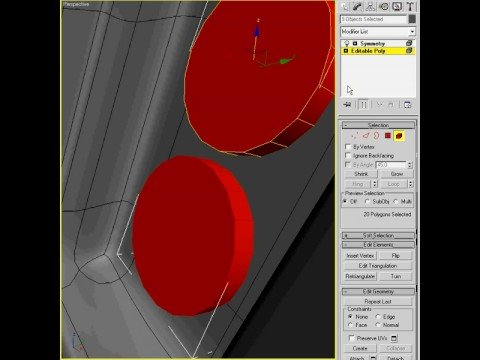Click the blue Z axis gizmo arrow

click(x=256, y=31)
